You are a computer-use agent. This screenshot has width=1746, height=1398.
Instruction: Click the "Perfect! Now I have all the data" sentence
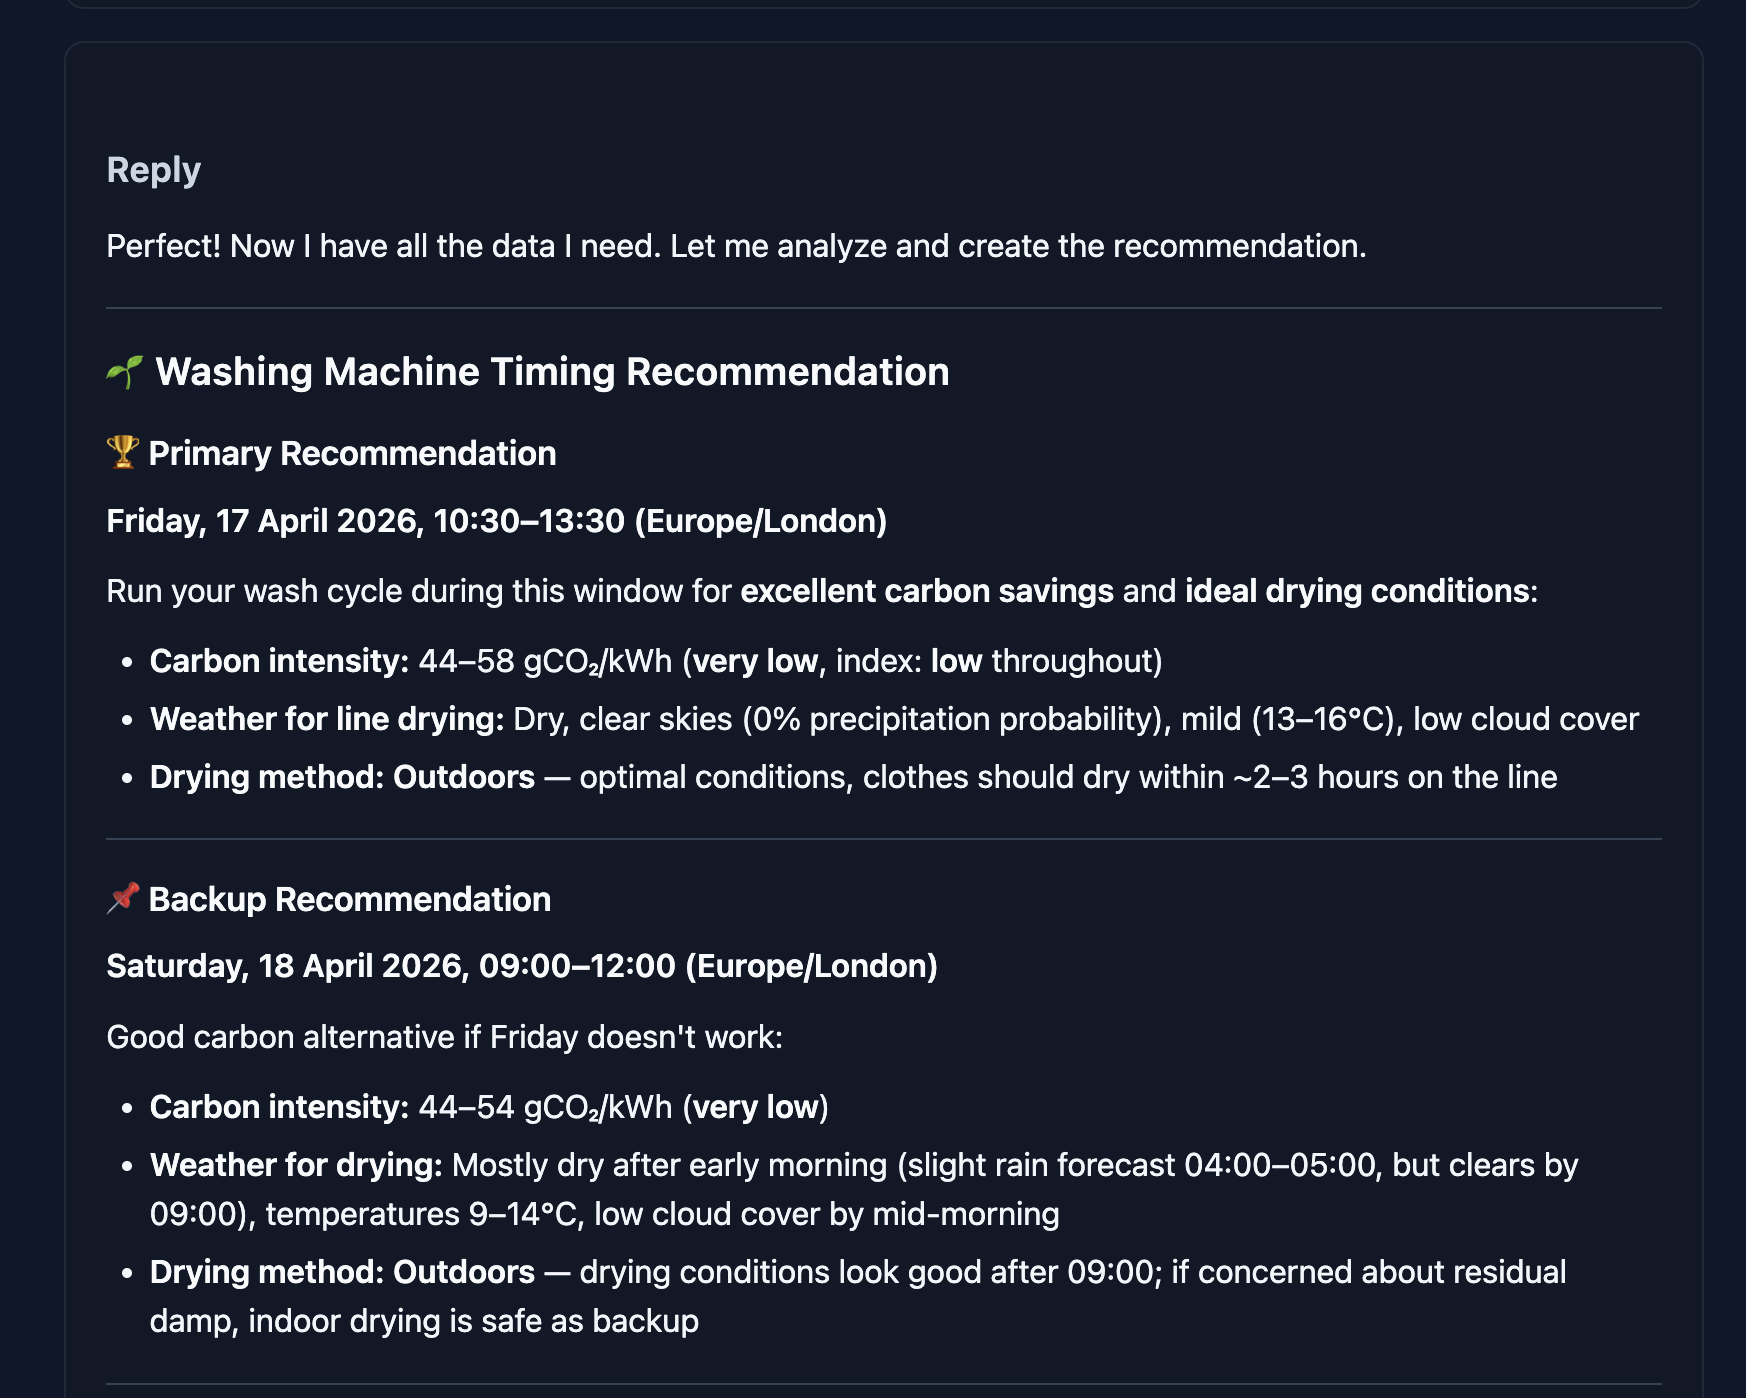736,247
